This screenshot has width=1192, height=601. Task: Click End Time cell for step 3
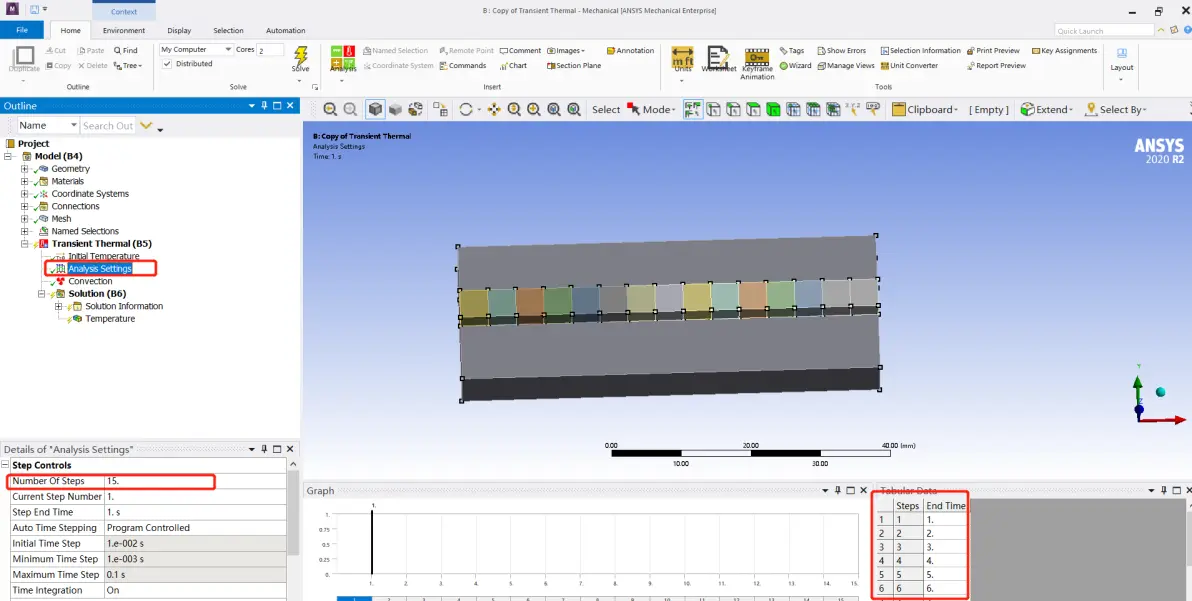tap(946, 547)
